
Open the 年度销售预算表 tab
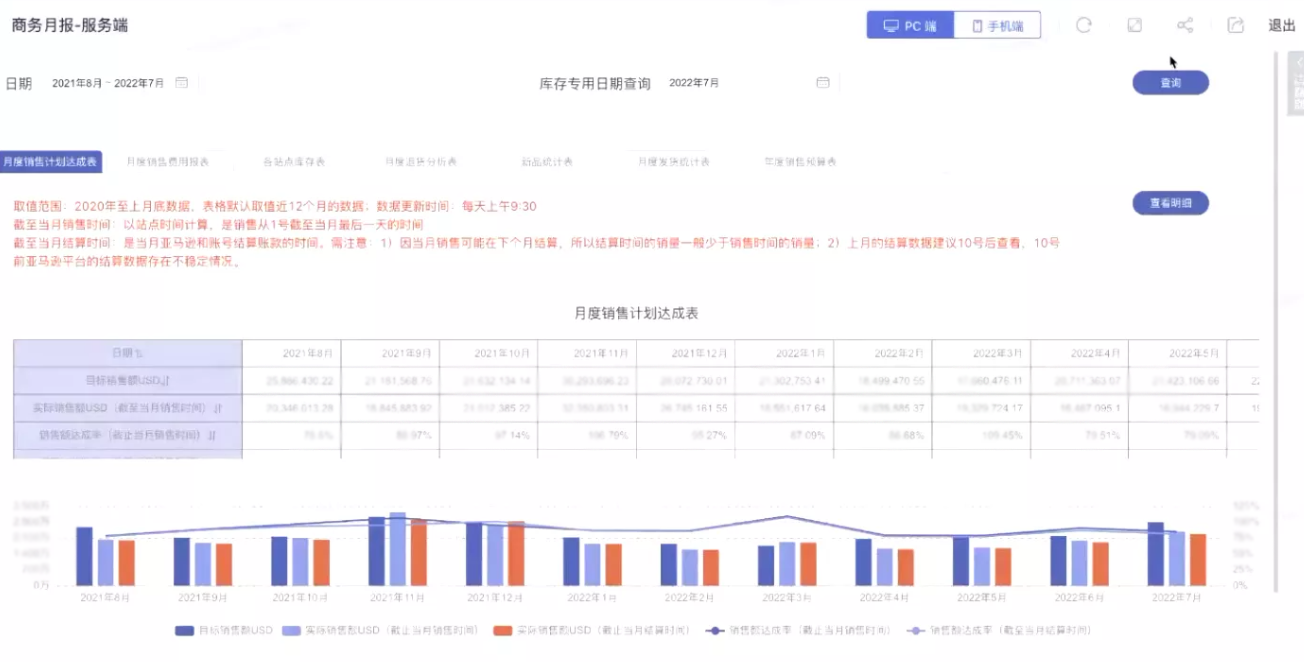click(x=800, y=161)
